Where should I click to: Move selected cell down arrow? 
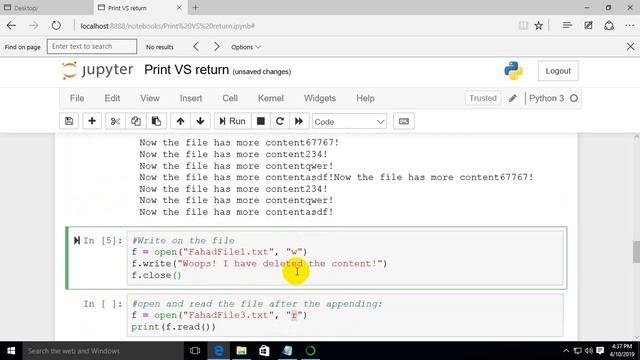click(x=200, y=121)
